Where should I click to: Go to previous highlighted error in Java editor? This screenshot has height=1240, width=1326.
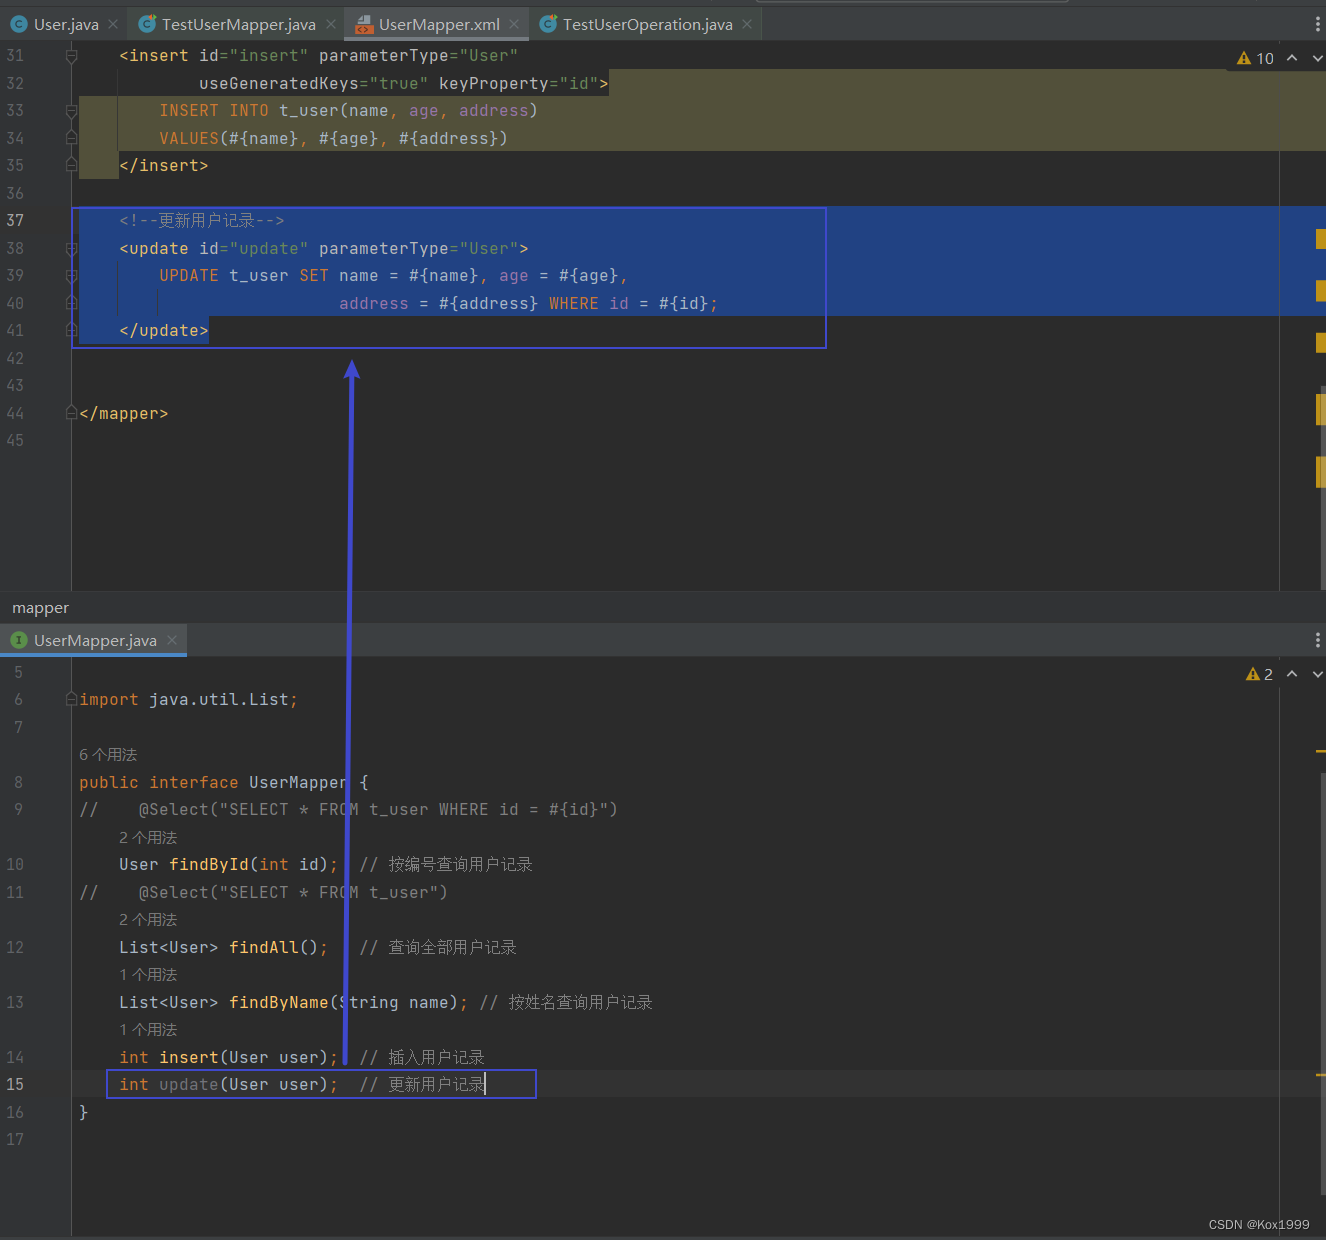point(1292,674)
